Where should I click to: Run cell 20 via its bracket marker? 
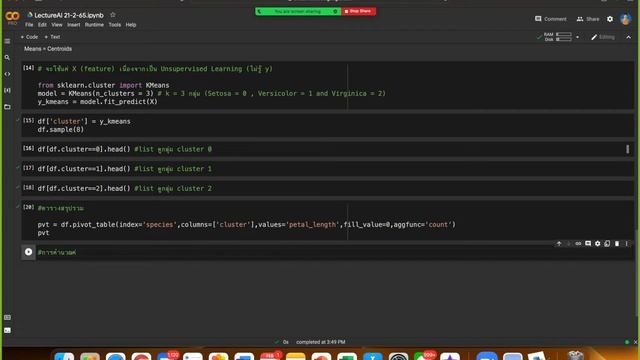(28, 207)
